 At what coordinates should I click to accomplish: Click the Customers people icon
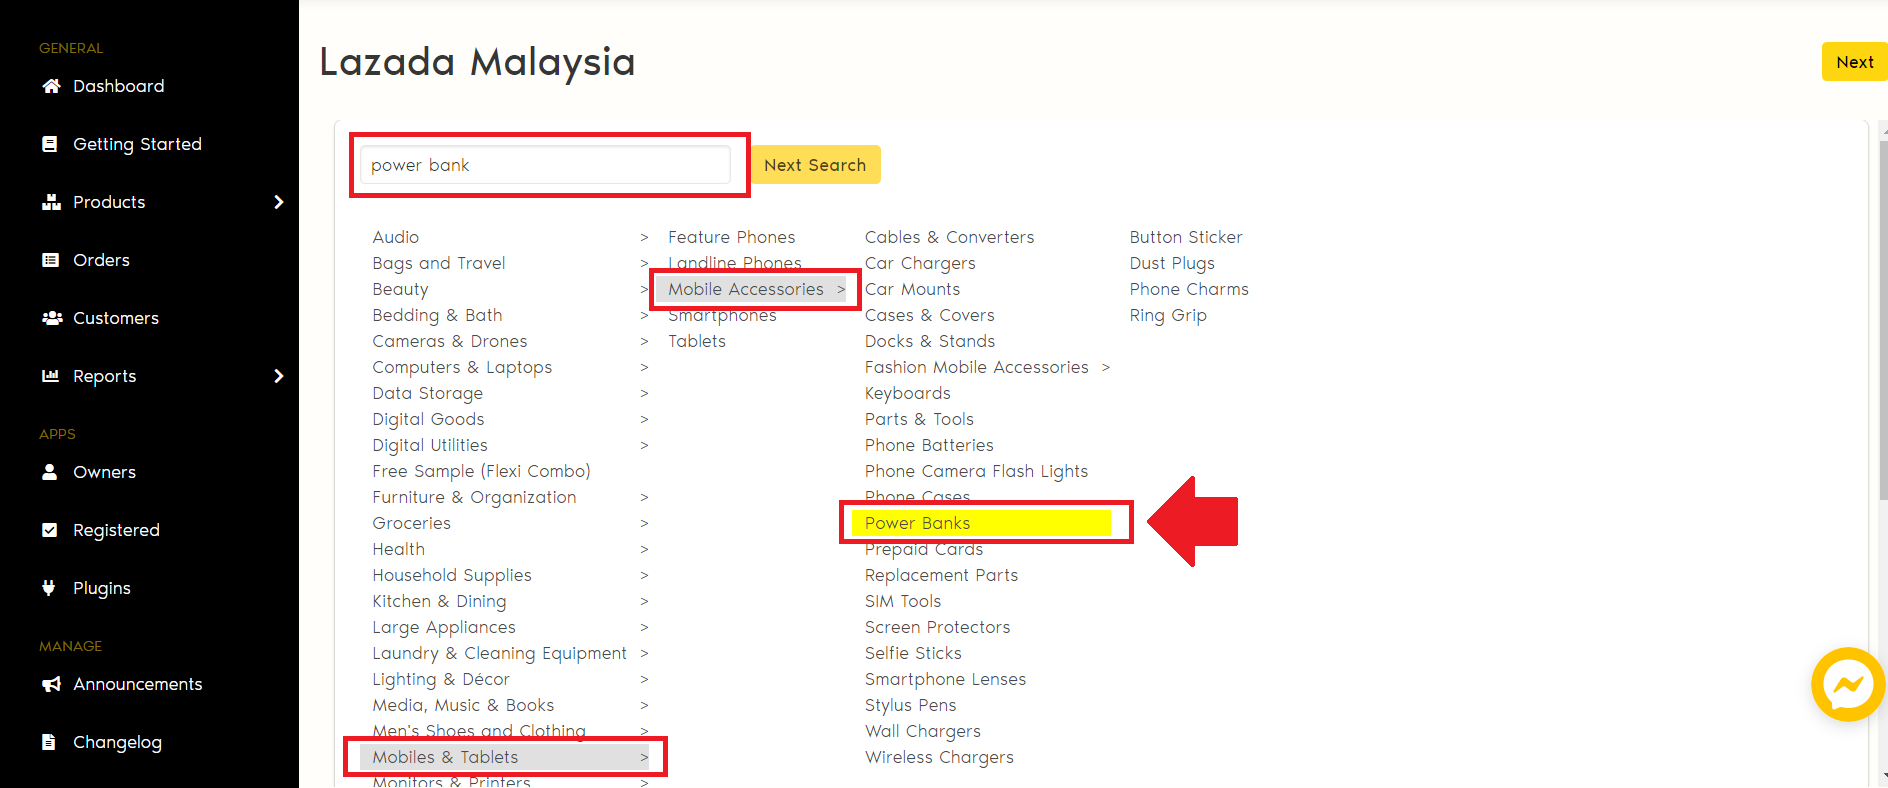[52, 318]
